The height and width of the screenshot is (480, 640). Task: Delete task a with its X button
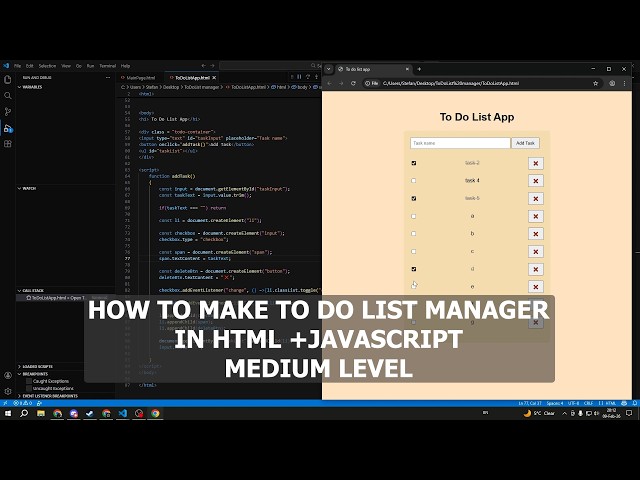(536, 216)
